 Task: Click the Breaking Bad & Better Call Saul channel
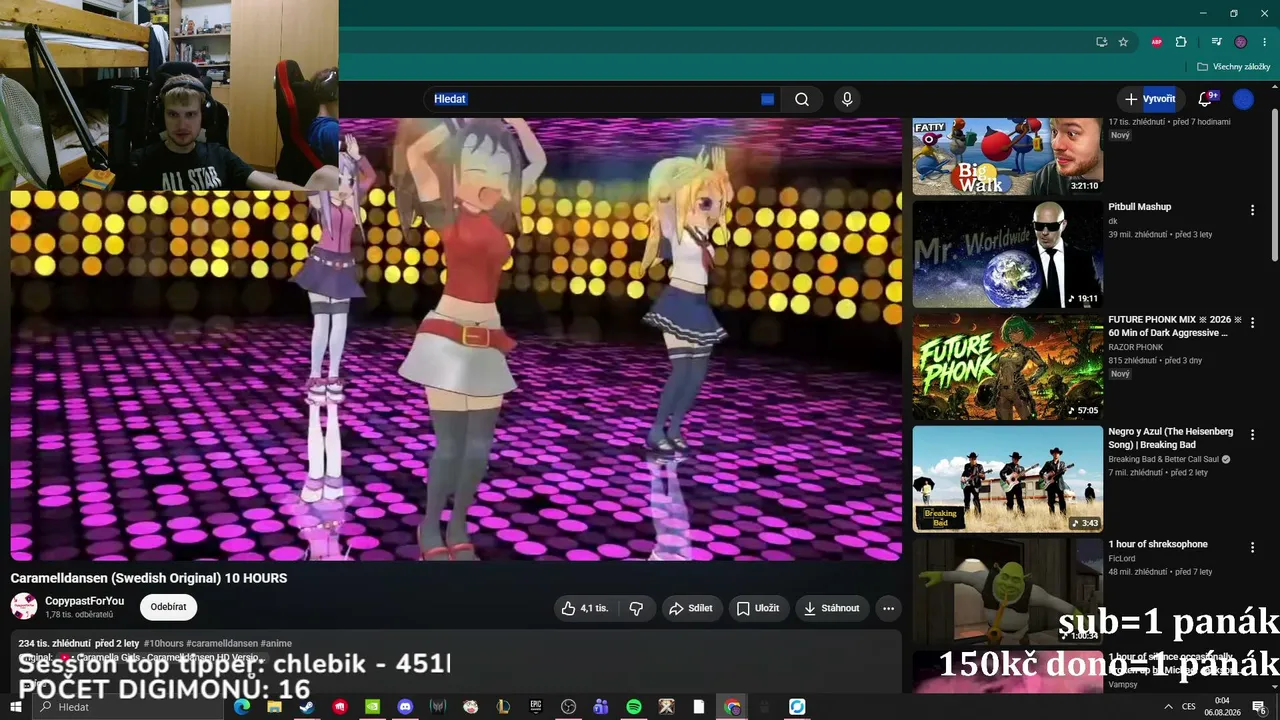[x=1164, y=460]
